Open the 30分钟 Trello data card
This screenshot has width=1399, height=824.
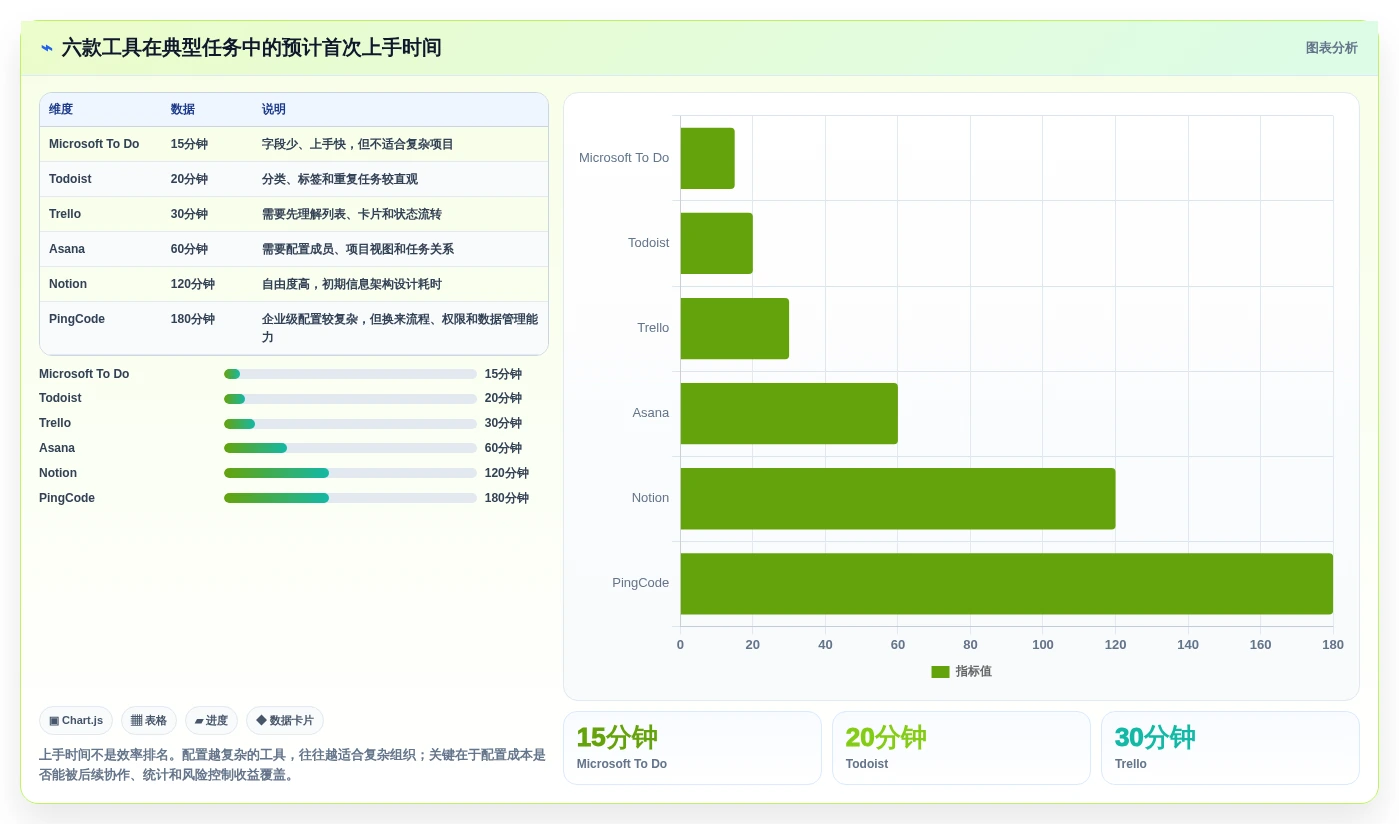[1230, 748]
